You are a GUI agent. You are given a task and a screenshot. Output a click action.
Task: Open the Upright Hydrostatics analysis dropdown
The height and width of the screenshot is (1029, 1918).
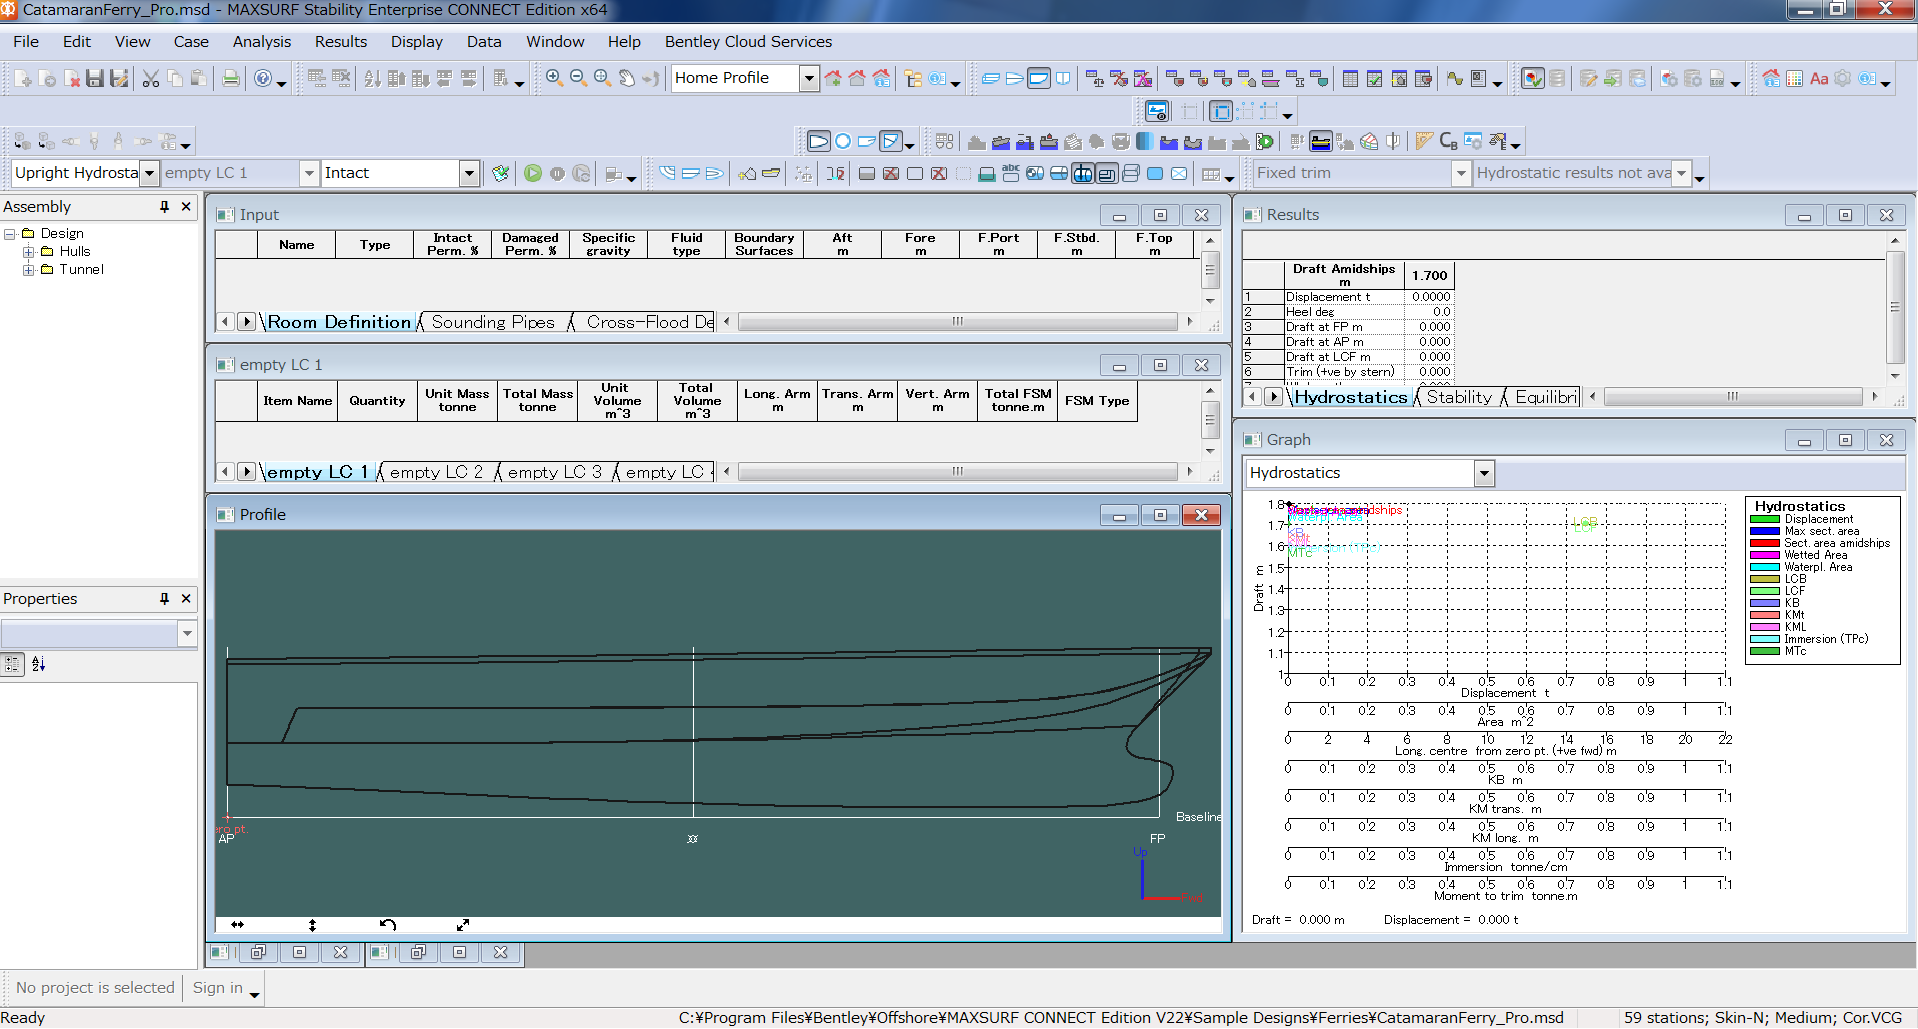coord(149,173)
